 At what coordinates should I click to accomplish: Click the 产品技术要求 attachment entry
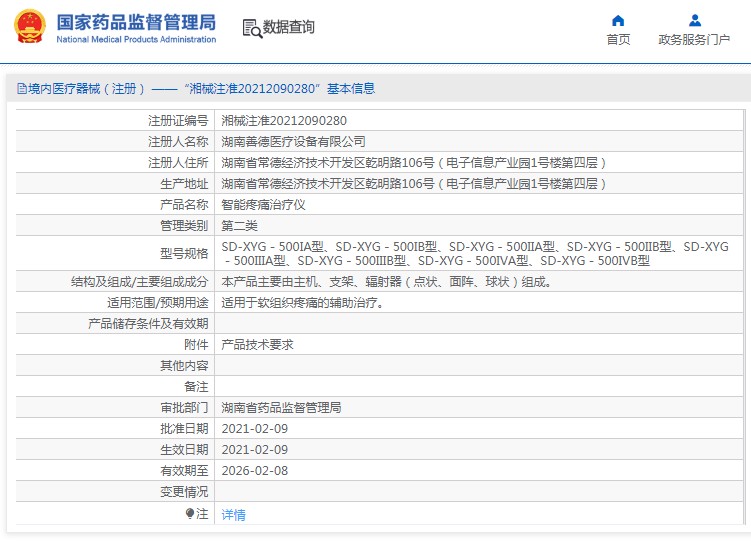(x=257, y=344)
